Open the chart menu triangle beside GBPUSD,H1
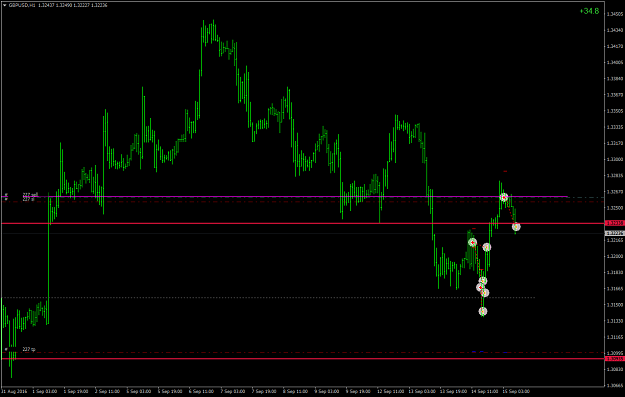This screenshot has height=397, width=625. [4, 5]
